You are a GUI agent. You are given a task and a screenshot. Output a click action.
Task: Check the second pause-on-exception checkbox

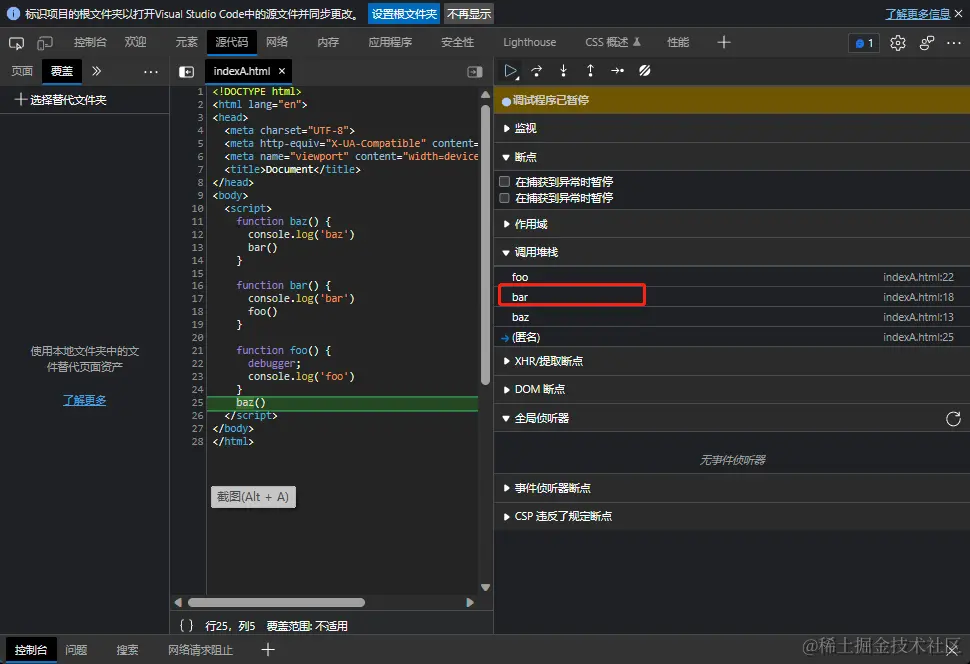(505, 198)
